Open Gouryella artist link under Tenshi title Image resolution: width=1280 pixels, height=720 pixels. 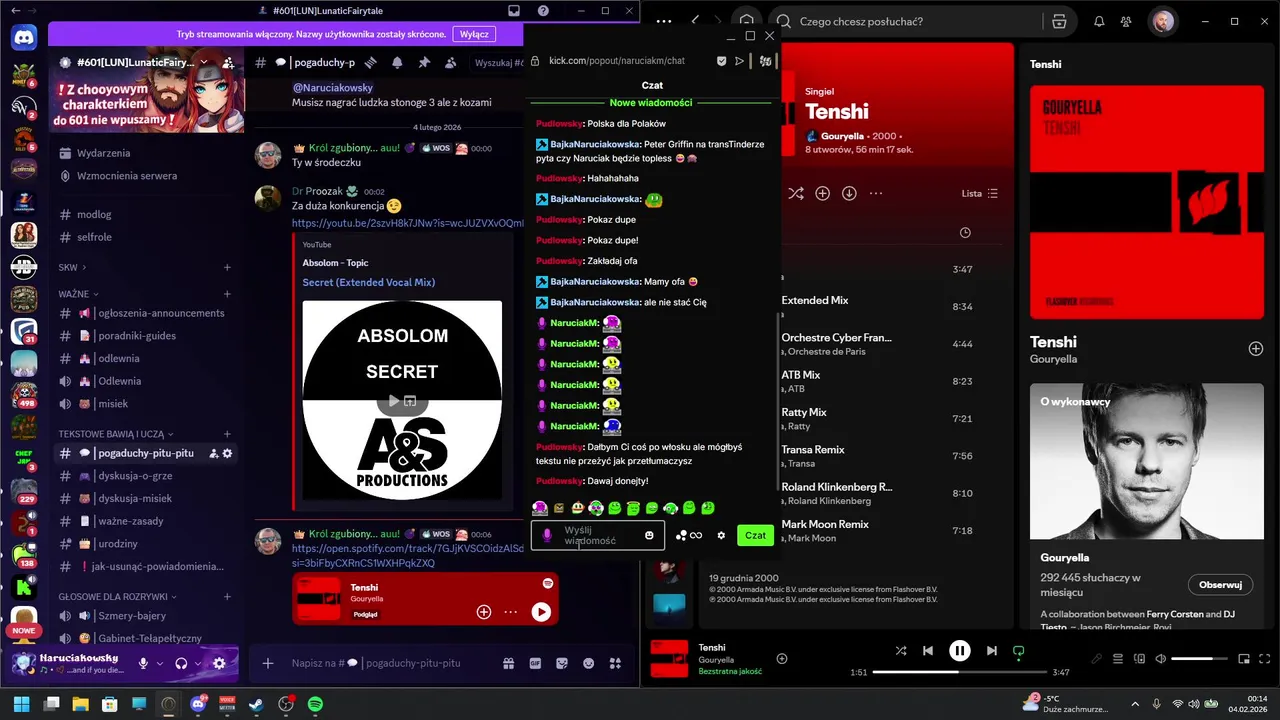point(843,136)
